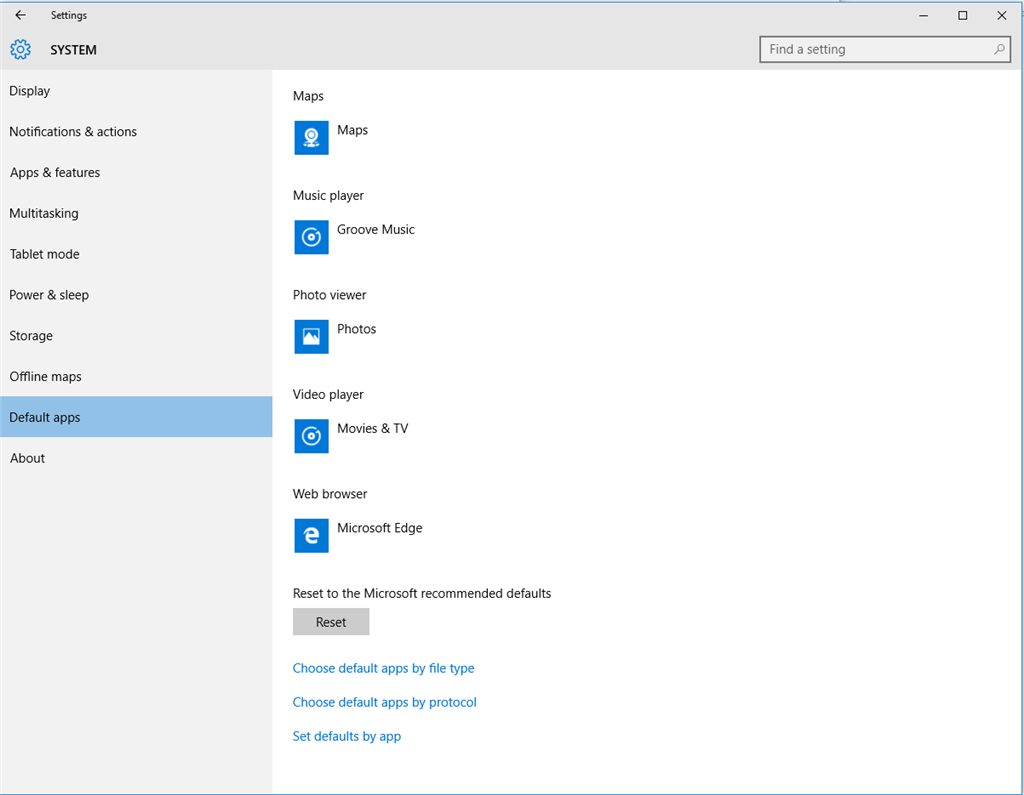1024x795 pixels.
Task: Select Storage in the sidebar
Action: [x=31, y=336]
